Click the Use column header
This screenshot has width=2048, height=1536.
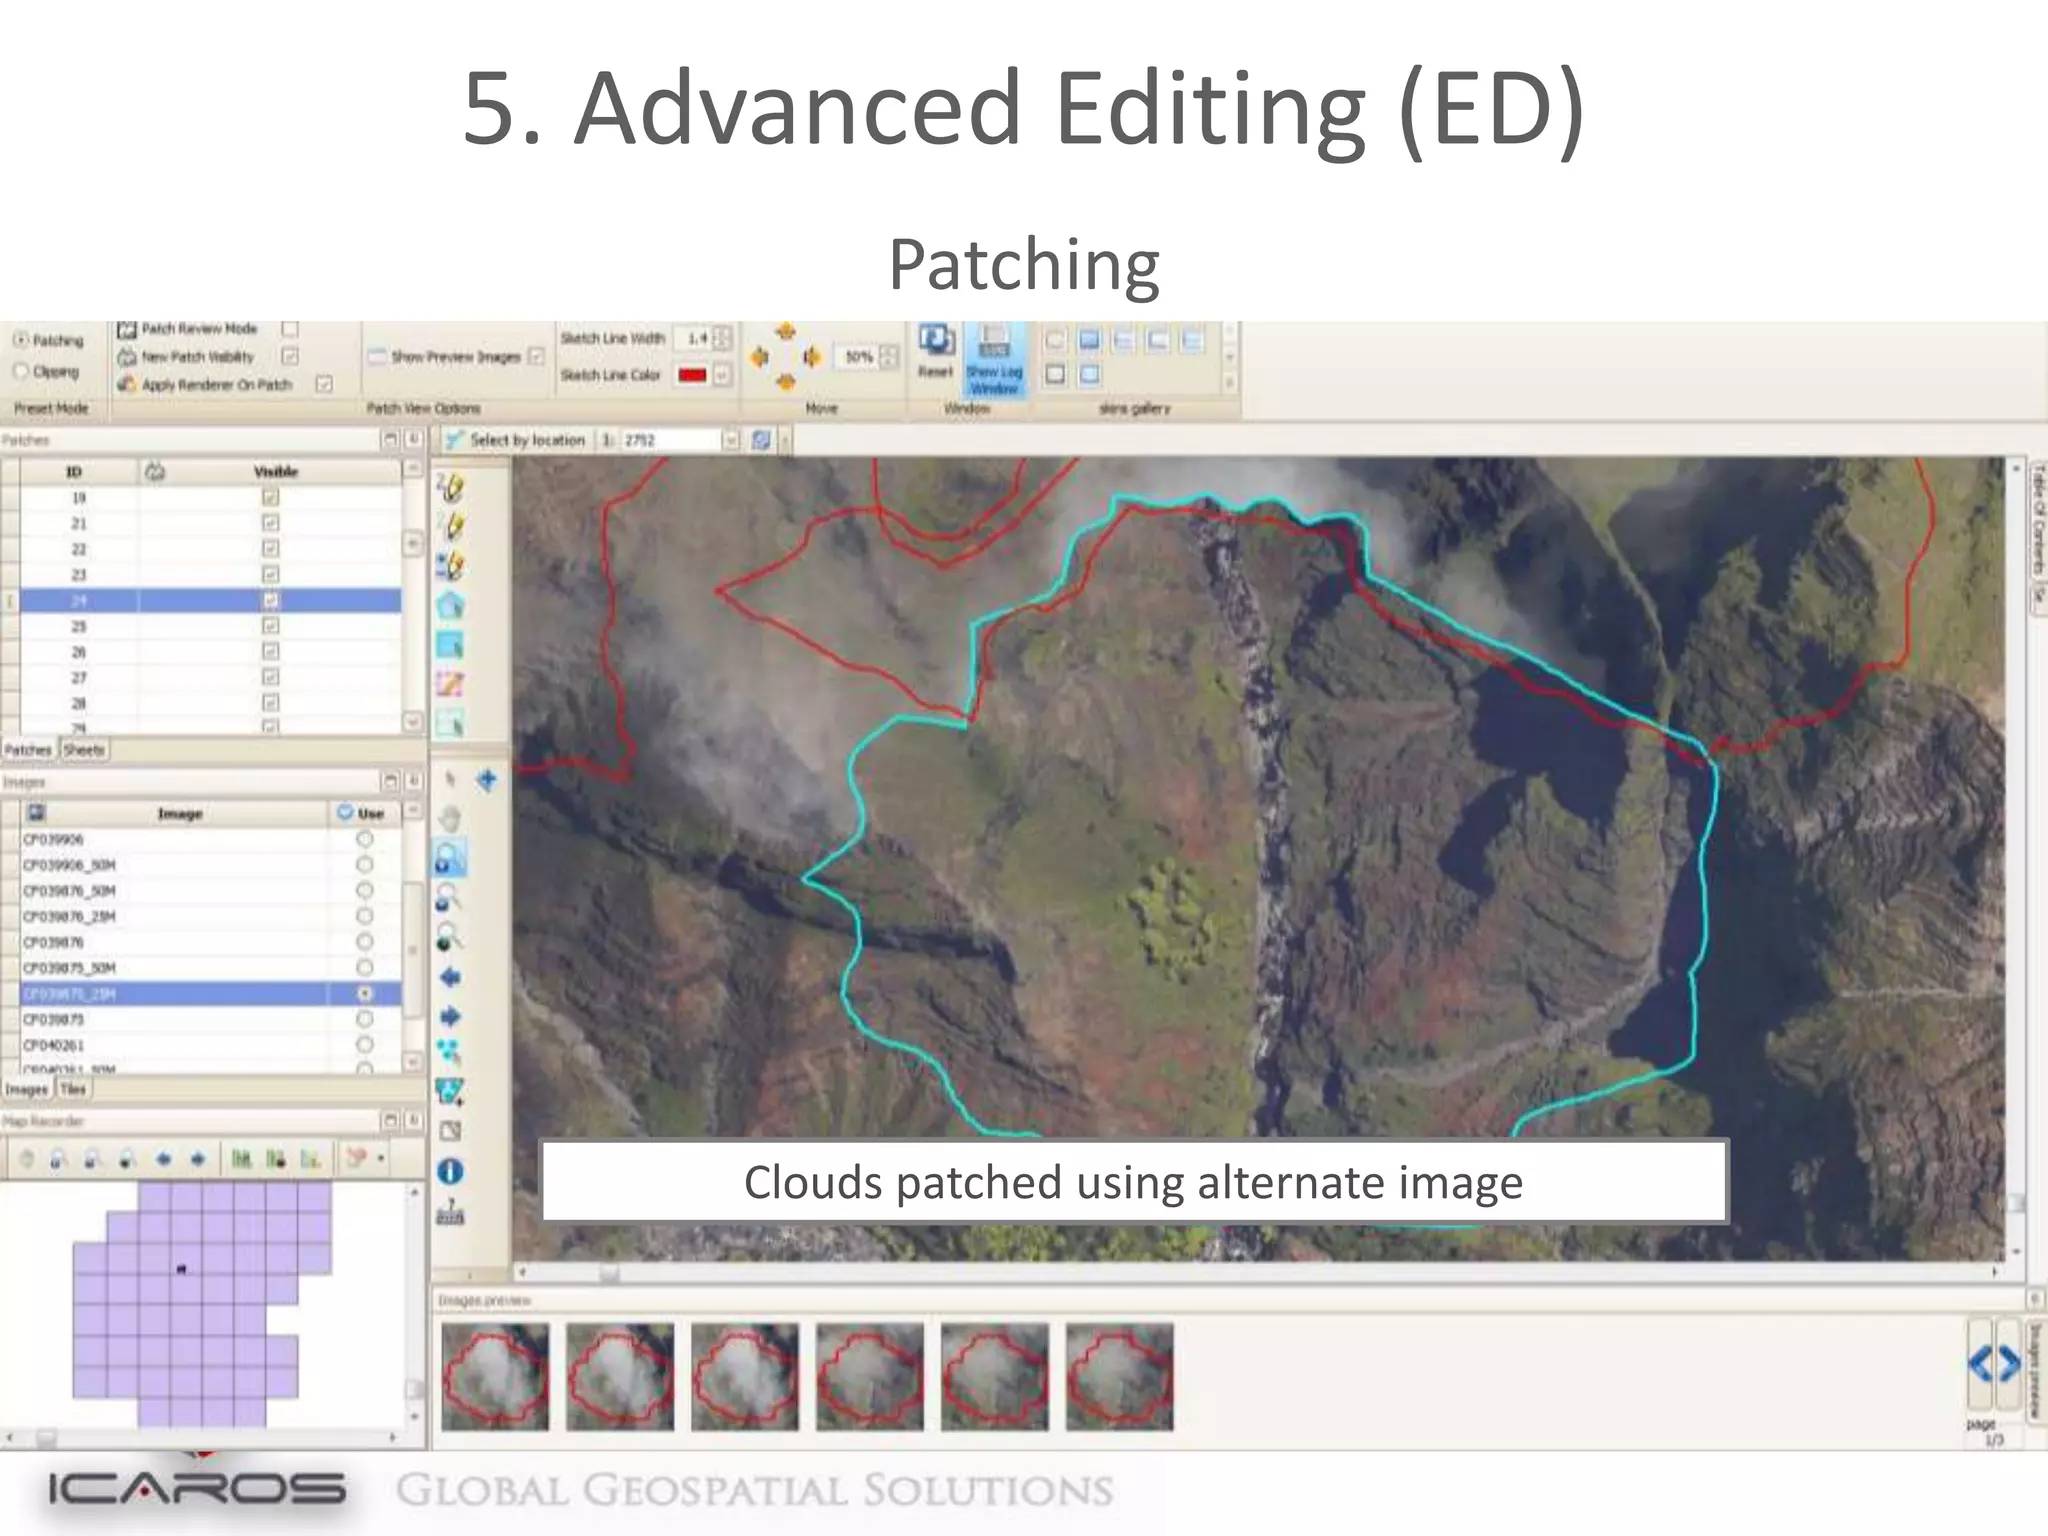(365, 814)
